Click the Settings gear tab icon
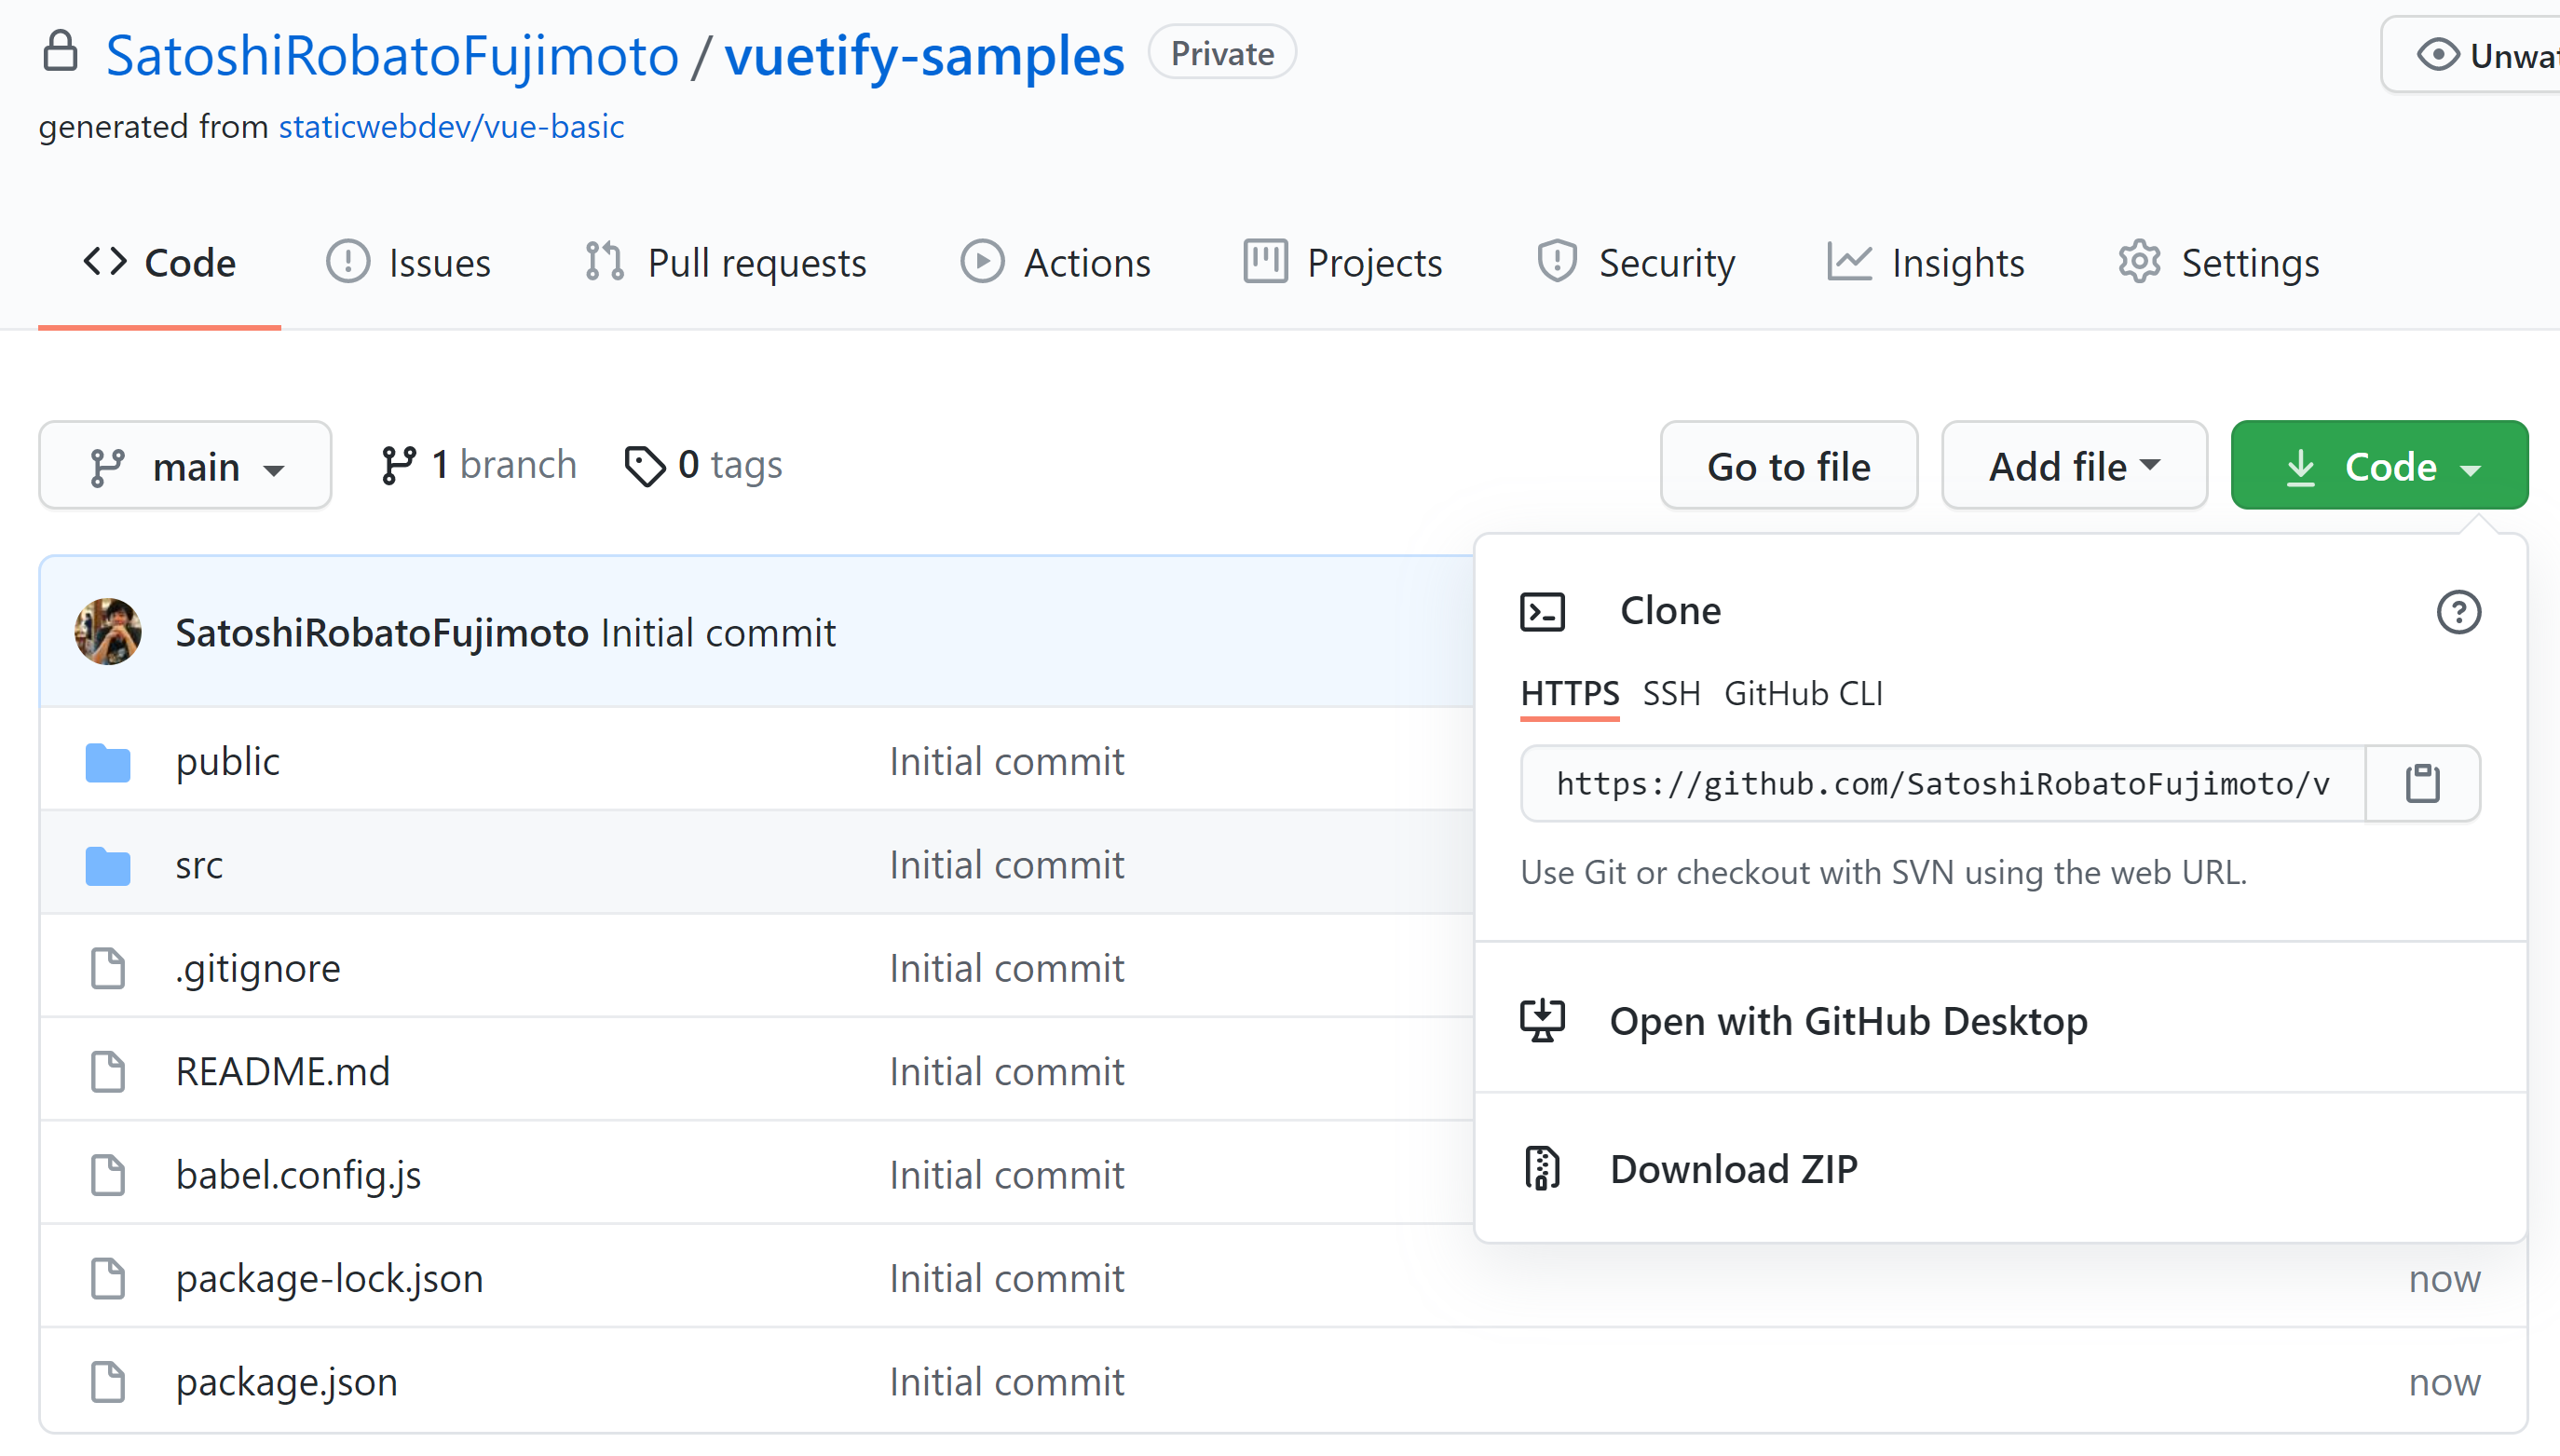The width and height of the screenshot is (2560, 1456). point(2139,262)
